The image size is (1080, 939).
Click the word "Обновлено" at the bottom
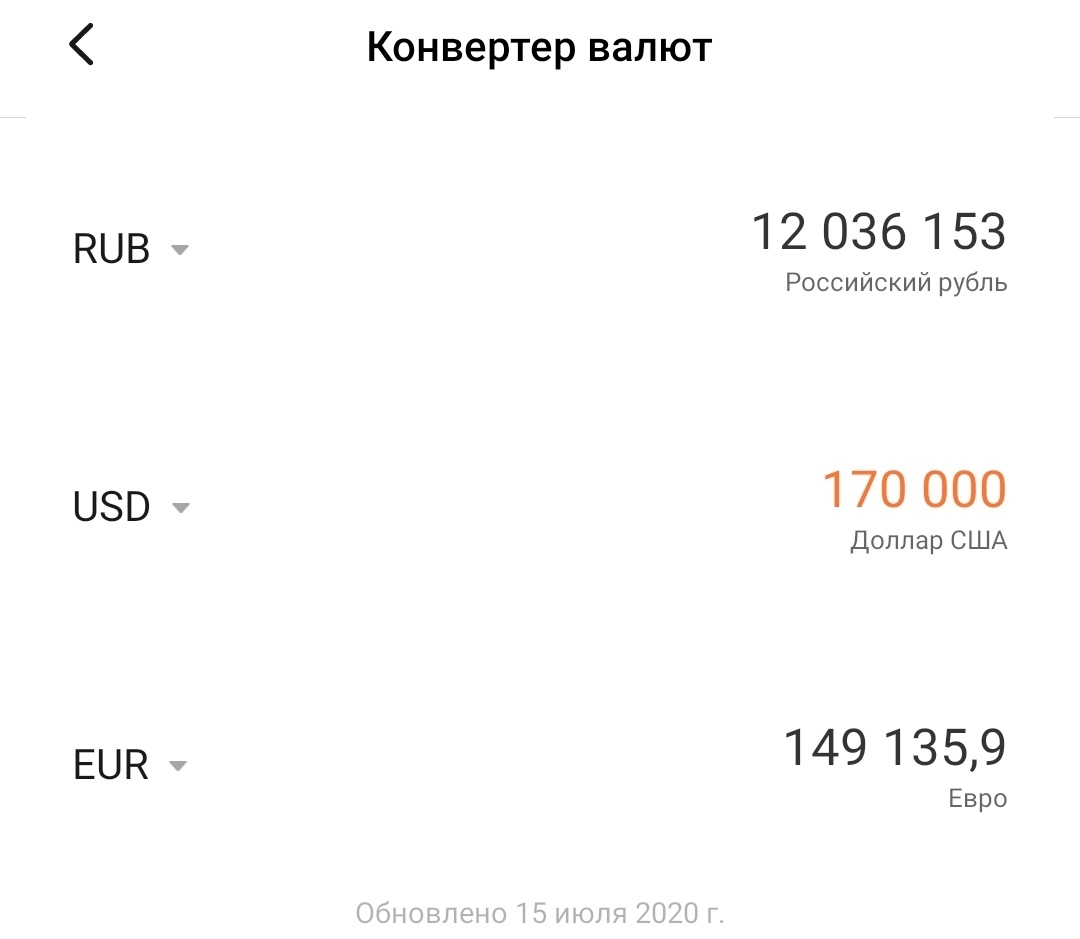[x=431, y=913]
